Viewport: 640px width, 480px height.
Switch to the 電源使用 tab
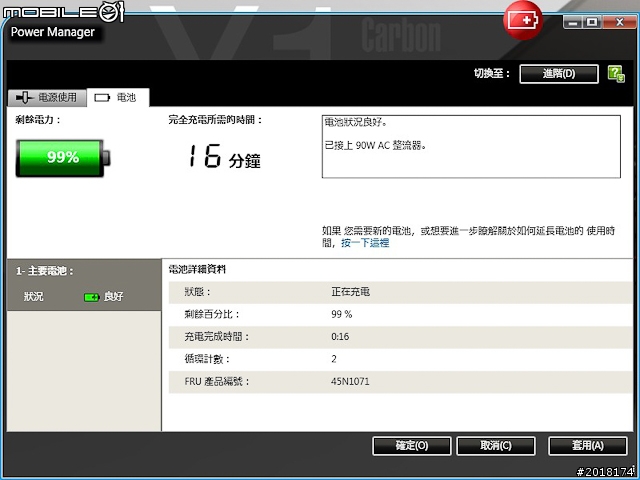coord(47,98)
